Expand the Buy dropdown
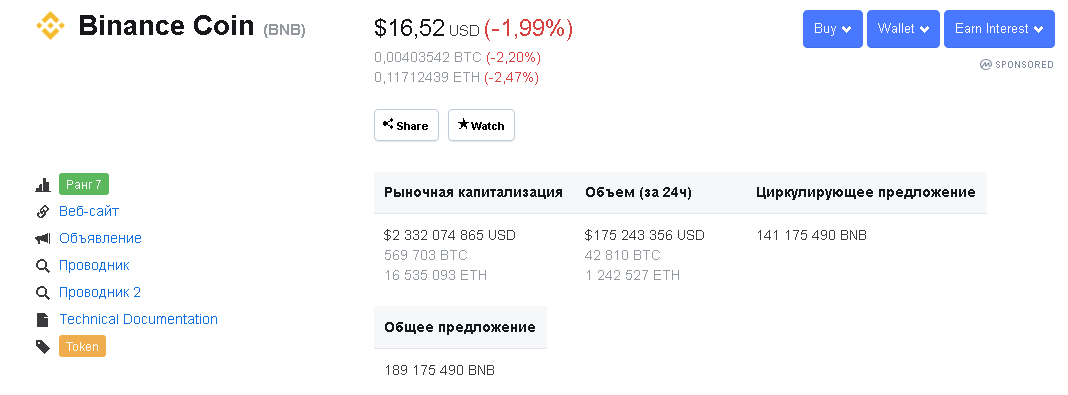Screen dimensions: 1068x395 tap(832, 29)
